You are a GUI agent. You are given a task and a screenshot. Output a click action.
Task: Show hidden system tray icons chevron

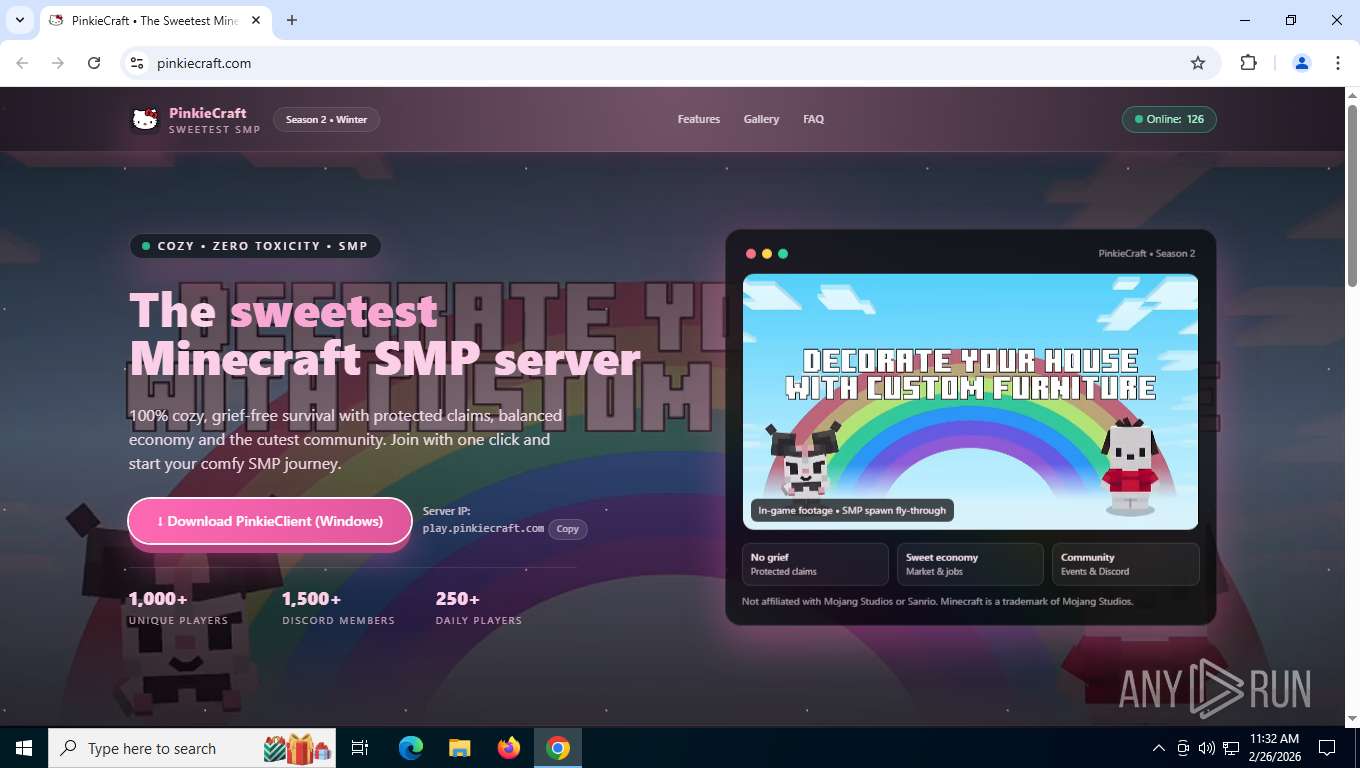pyautogui.click(x=1159, y=748)
